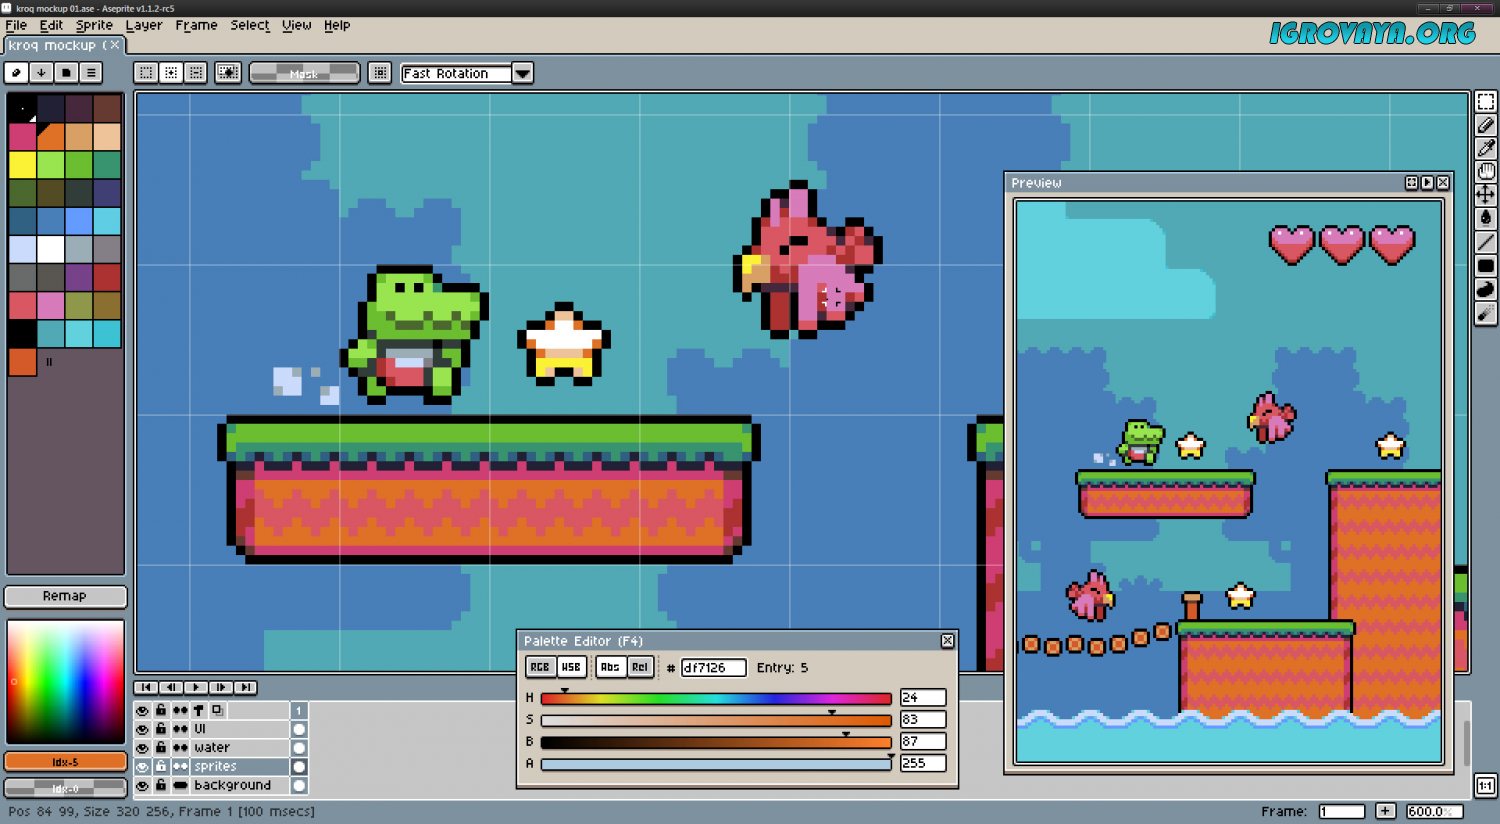This screenshot has width=1500, height=824.
Task: Select the Filled Rectangle tool
Action: click(1486, 266)
